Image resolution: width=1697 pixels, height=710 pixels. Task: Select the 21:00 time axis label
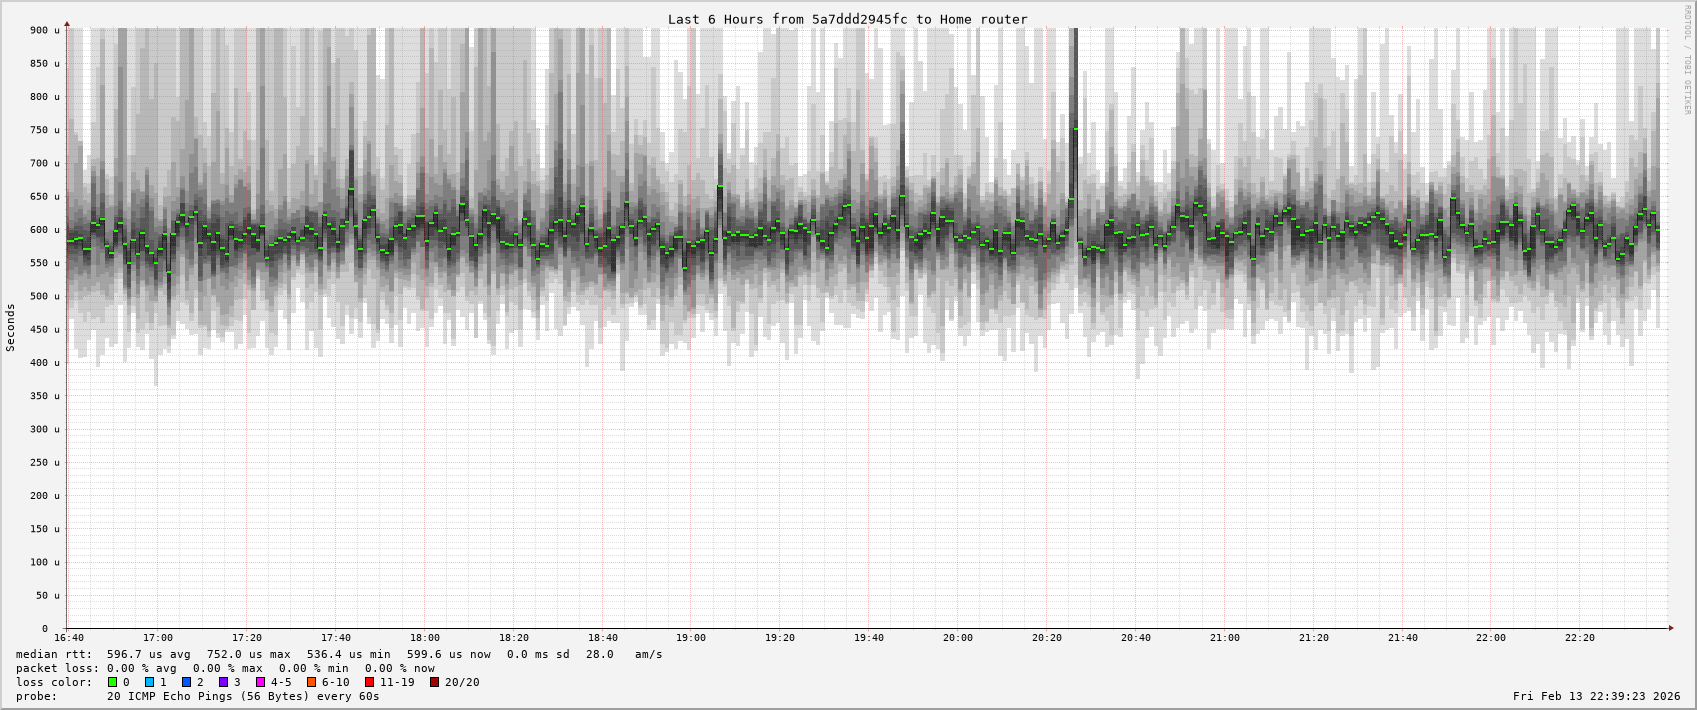[x=1224, y=638]
